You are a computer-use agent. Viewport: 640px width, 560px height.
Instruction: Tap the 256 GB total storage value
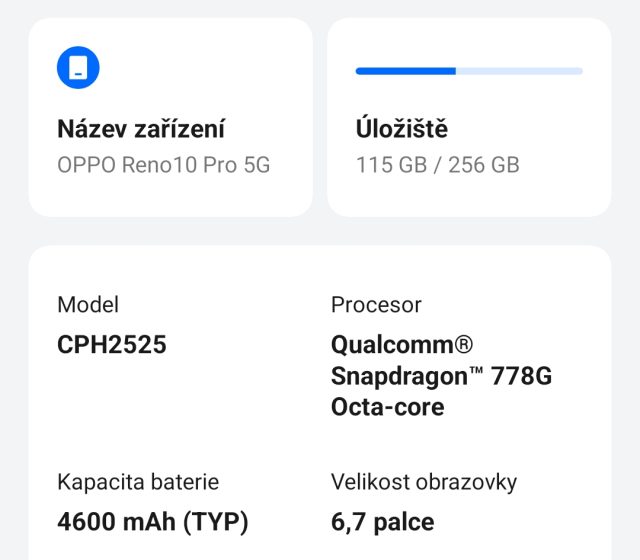point(484,165)
